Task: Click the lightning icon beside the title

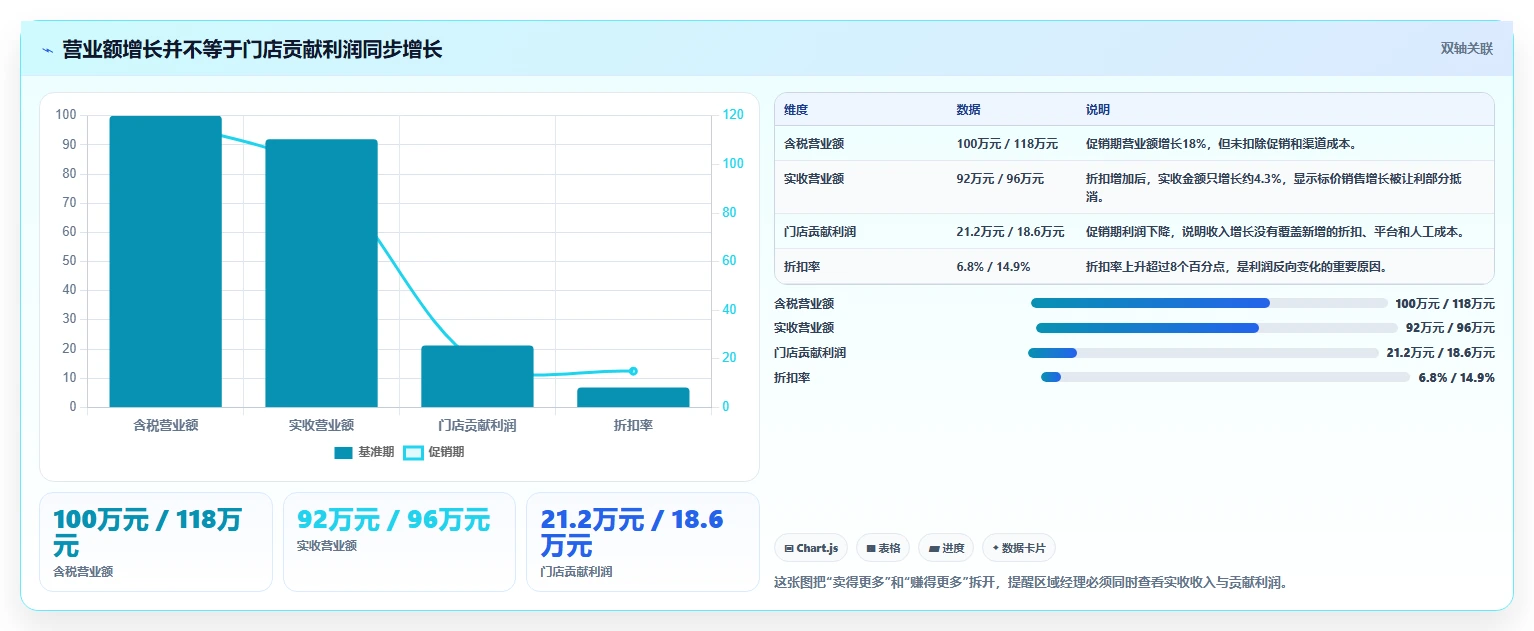Action: 47,50
